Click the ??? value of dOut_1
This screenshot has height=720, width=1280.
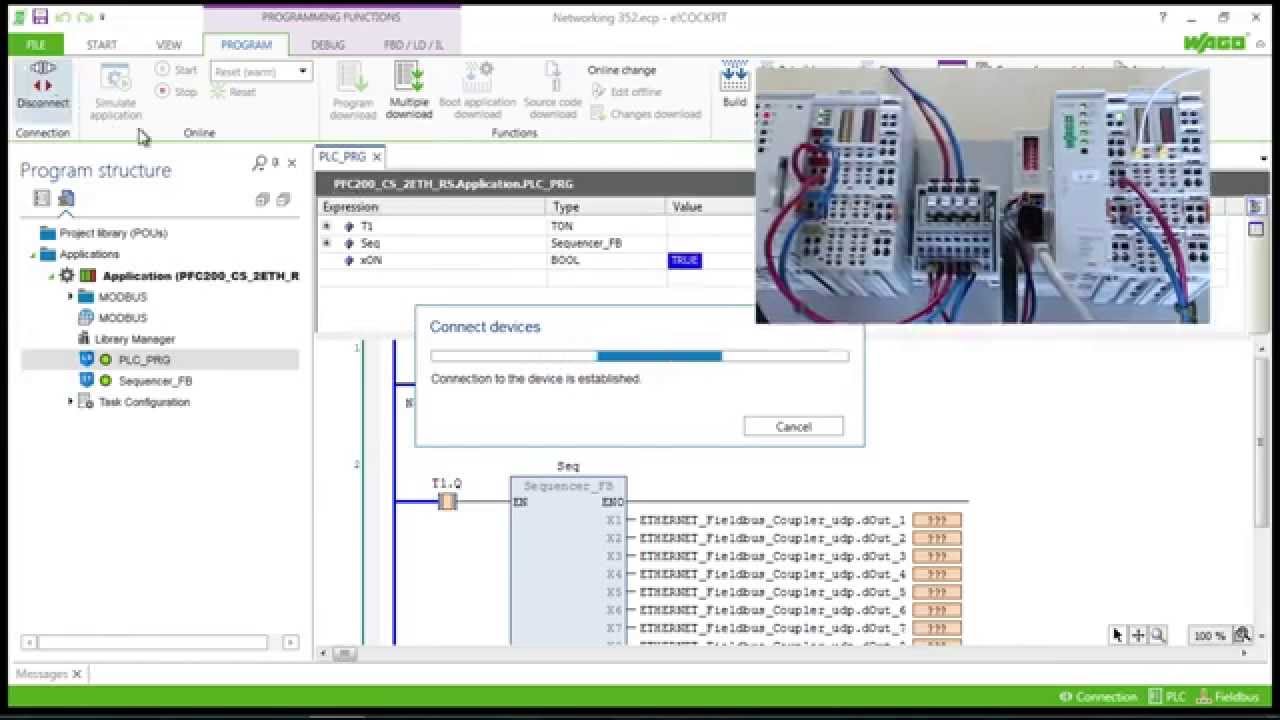pos(937,520)
